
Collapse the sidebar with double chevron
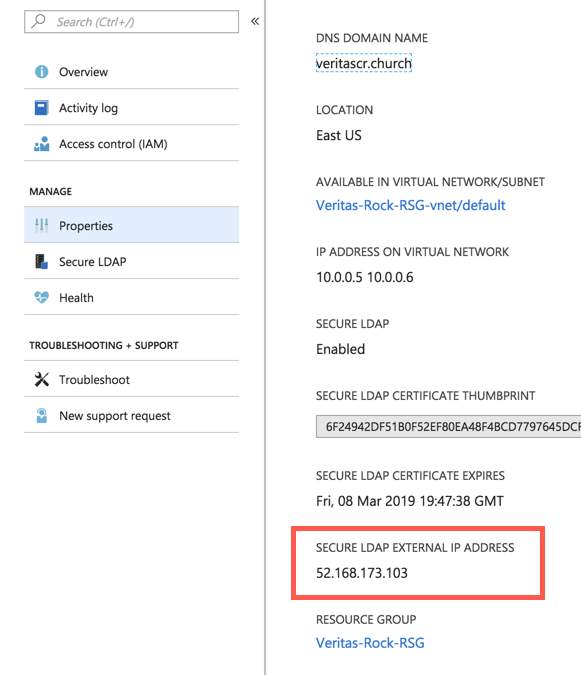tap(255, 21)
